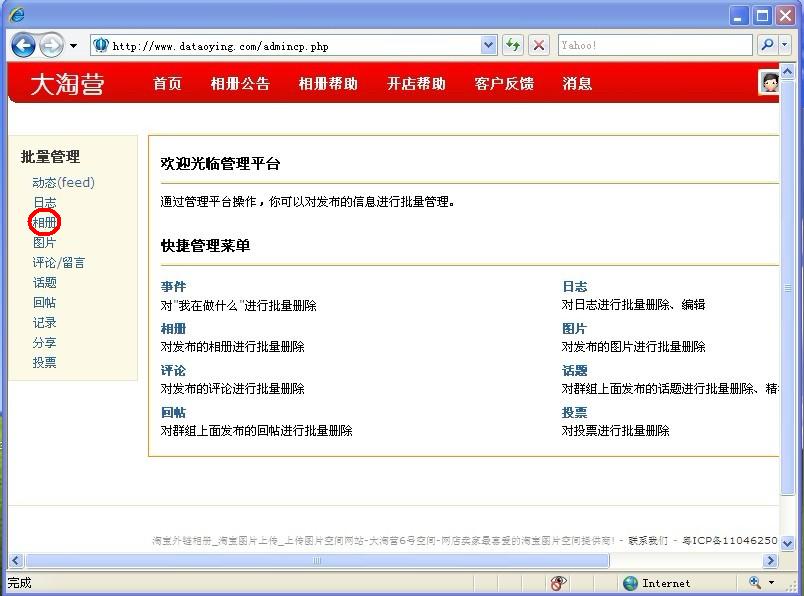Open the 日志 quick management link
804x596 pixels.
point(575,287)
